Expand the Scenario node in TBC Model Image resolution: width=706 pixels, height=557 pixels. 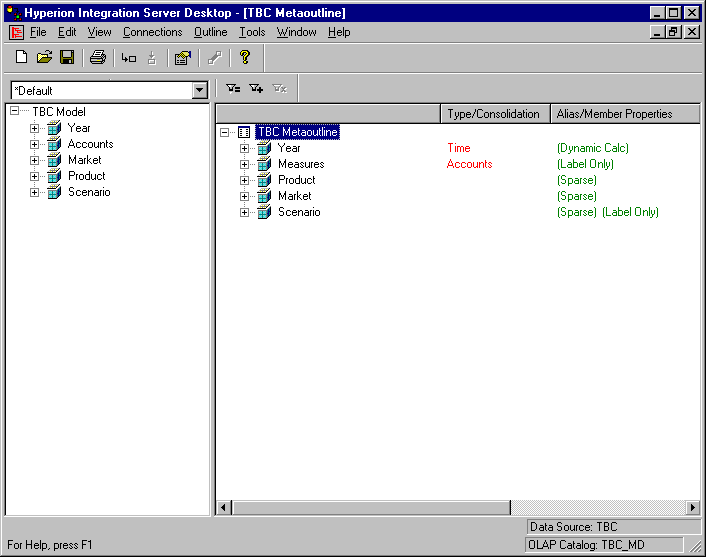[x=35, y=192]
